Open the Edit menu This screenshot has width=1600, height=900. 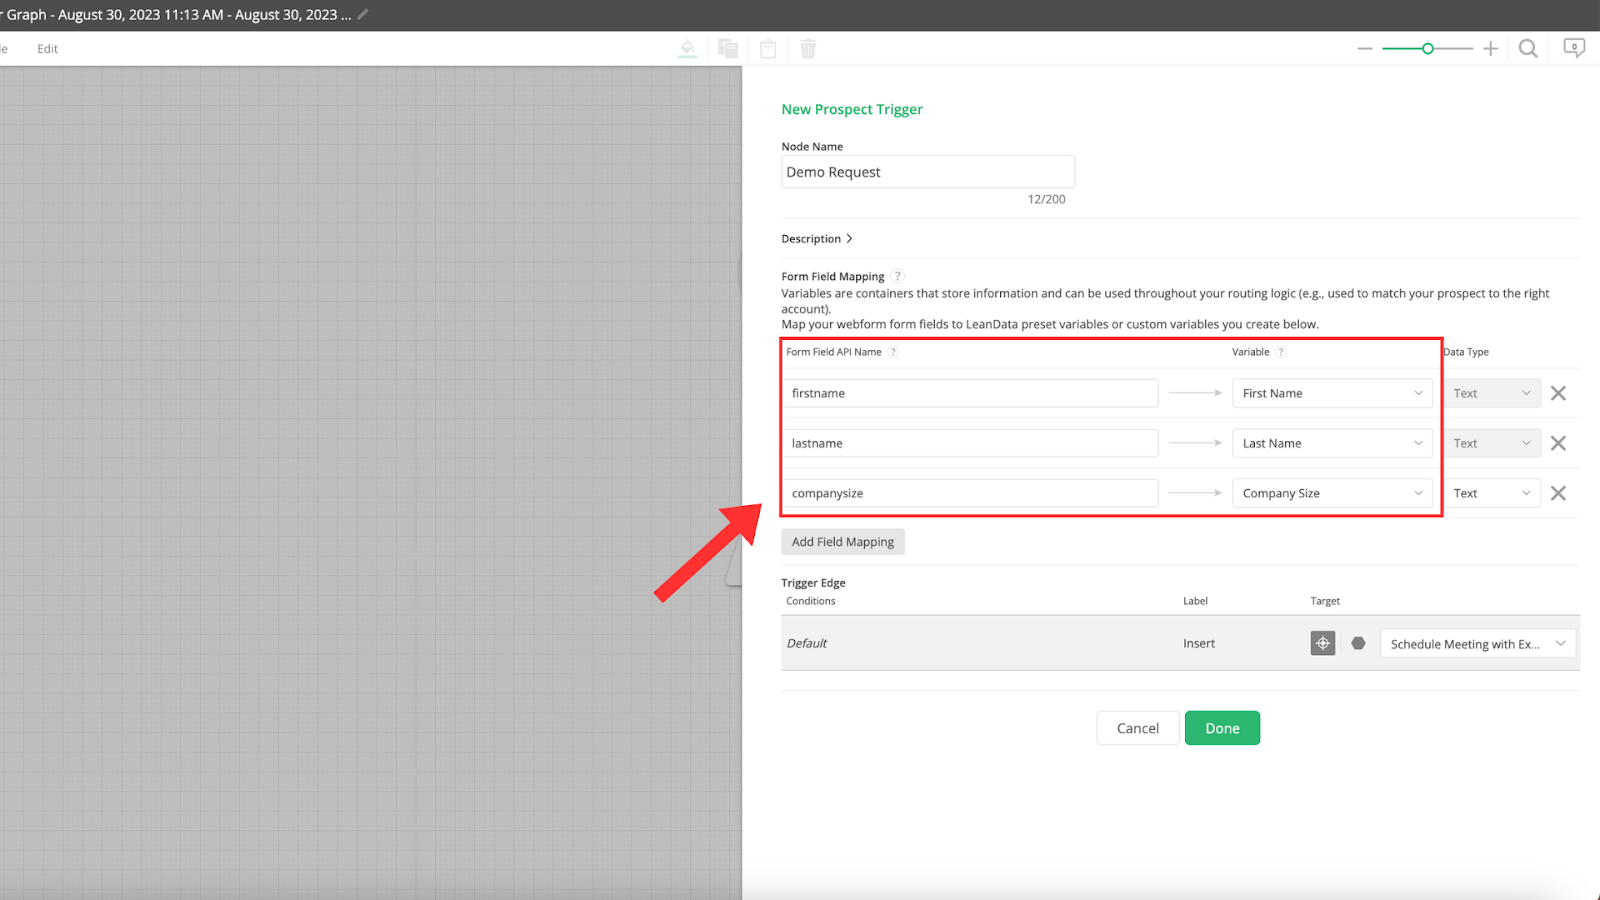(46, 48)
